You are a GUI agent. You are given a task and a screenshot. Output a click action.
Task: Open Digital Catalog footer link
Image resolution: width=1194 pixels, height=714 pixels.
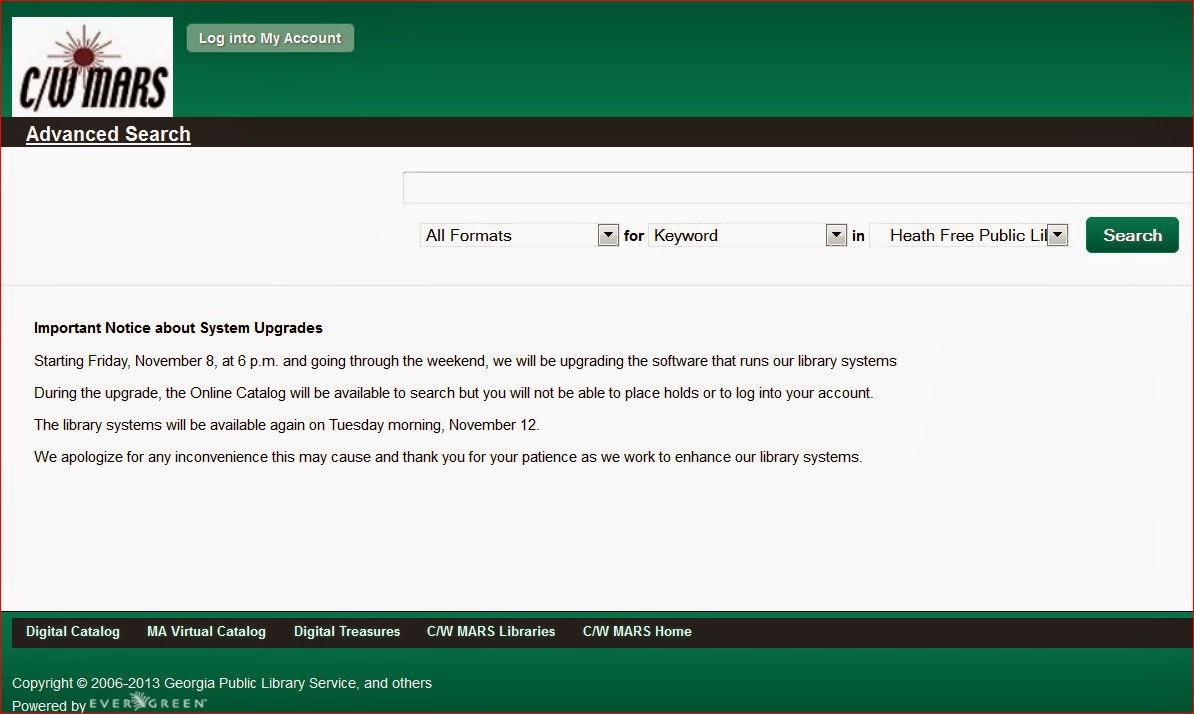pos(73,631)
